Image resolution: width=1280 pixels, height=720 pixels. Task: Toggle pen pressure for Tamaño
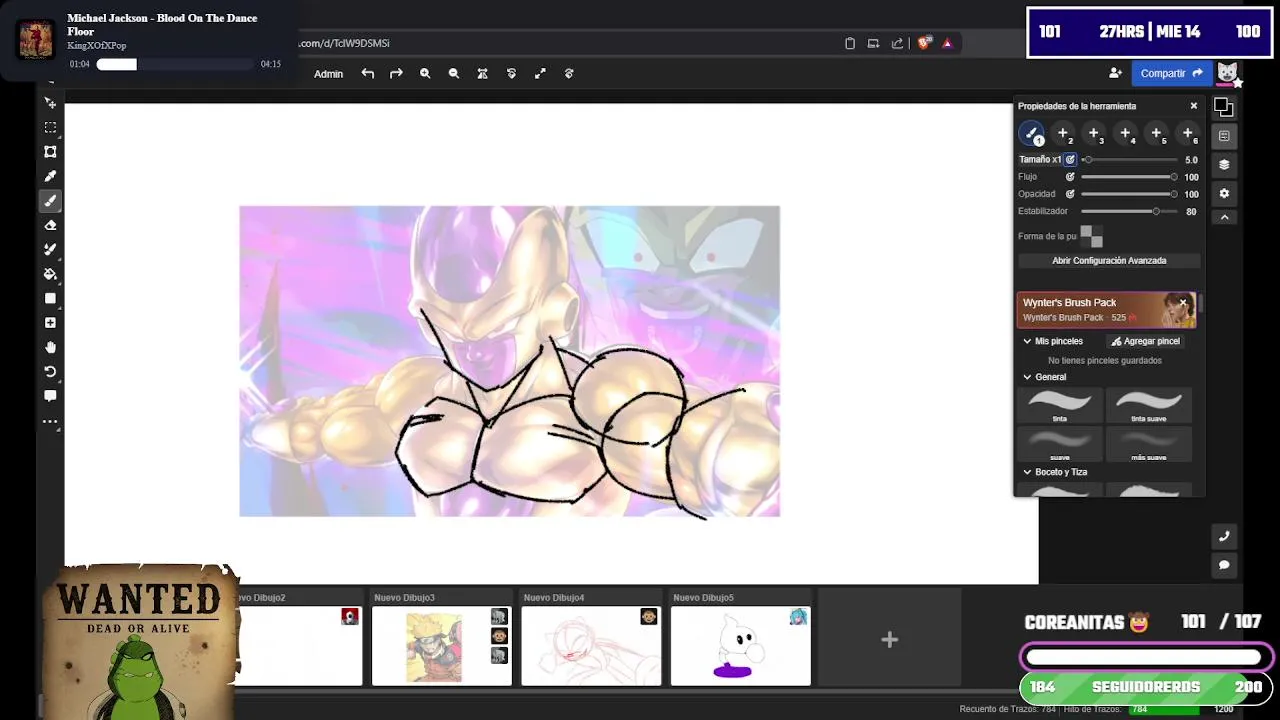point(1070,159)
